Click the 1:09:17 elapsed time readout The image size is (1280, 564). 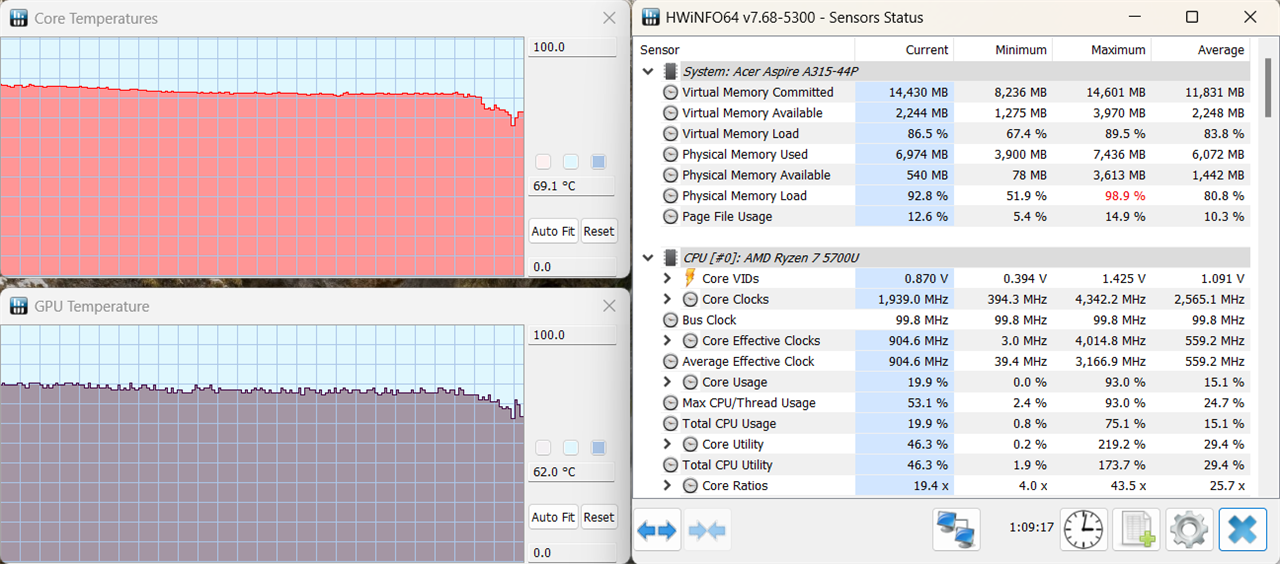[x=1033, y=527]
